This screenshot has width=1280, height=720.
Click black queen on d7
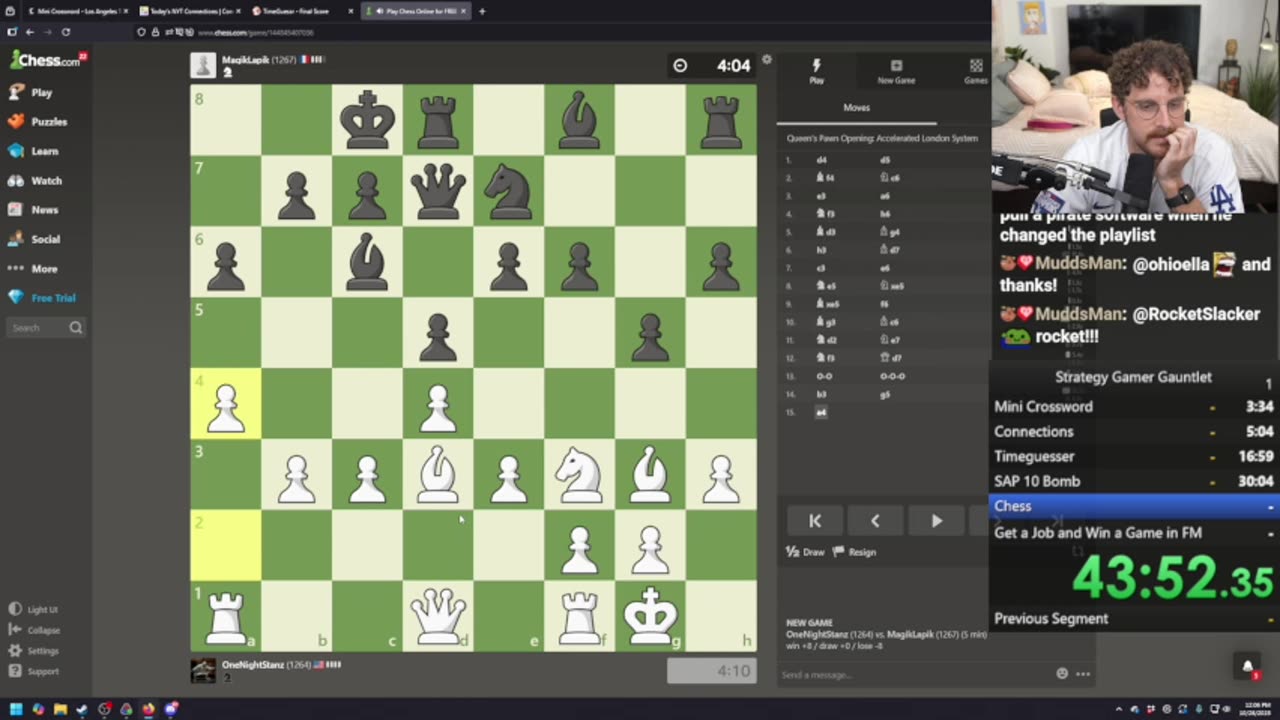click(x=438, y=192)
